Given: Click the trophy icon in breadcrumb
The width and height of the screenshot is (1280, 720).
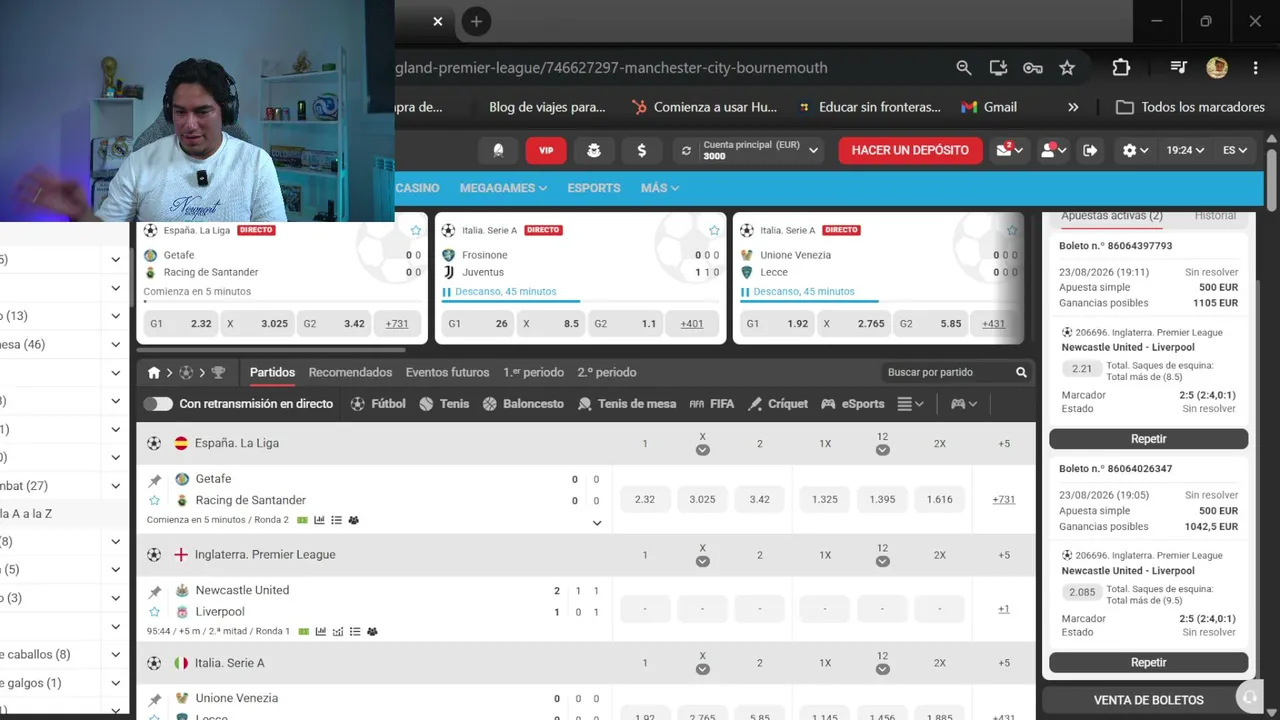Looking at the screenshot, I should tap(218, 372).
